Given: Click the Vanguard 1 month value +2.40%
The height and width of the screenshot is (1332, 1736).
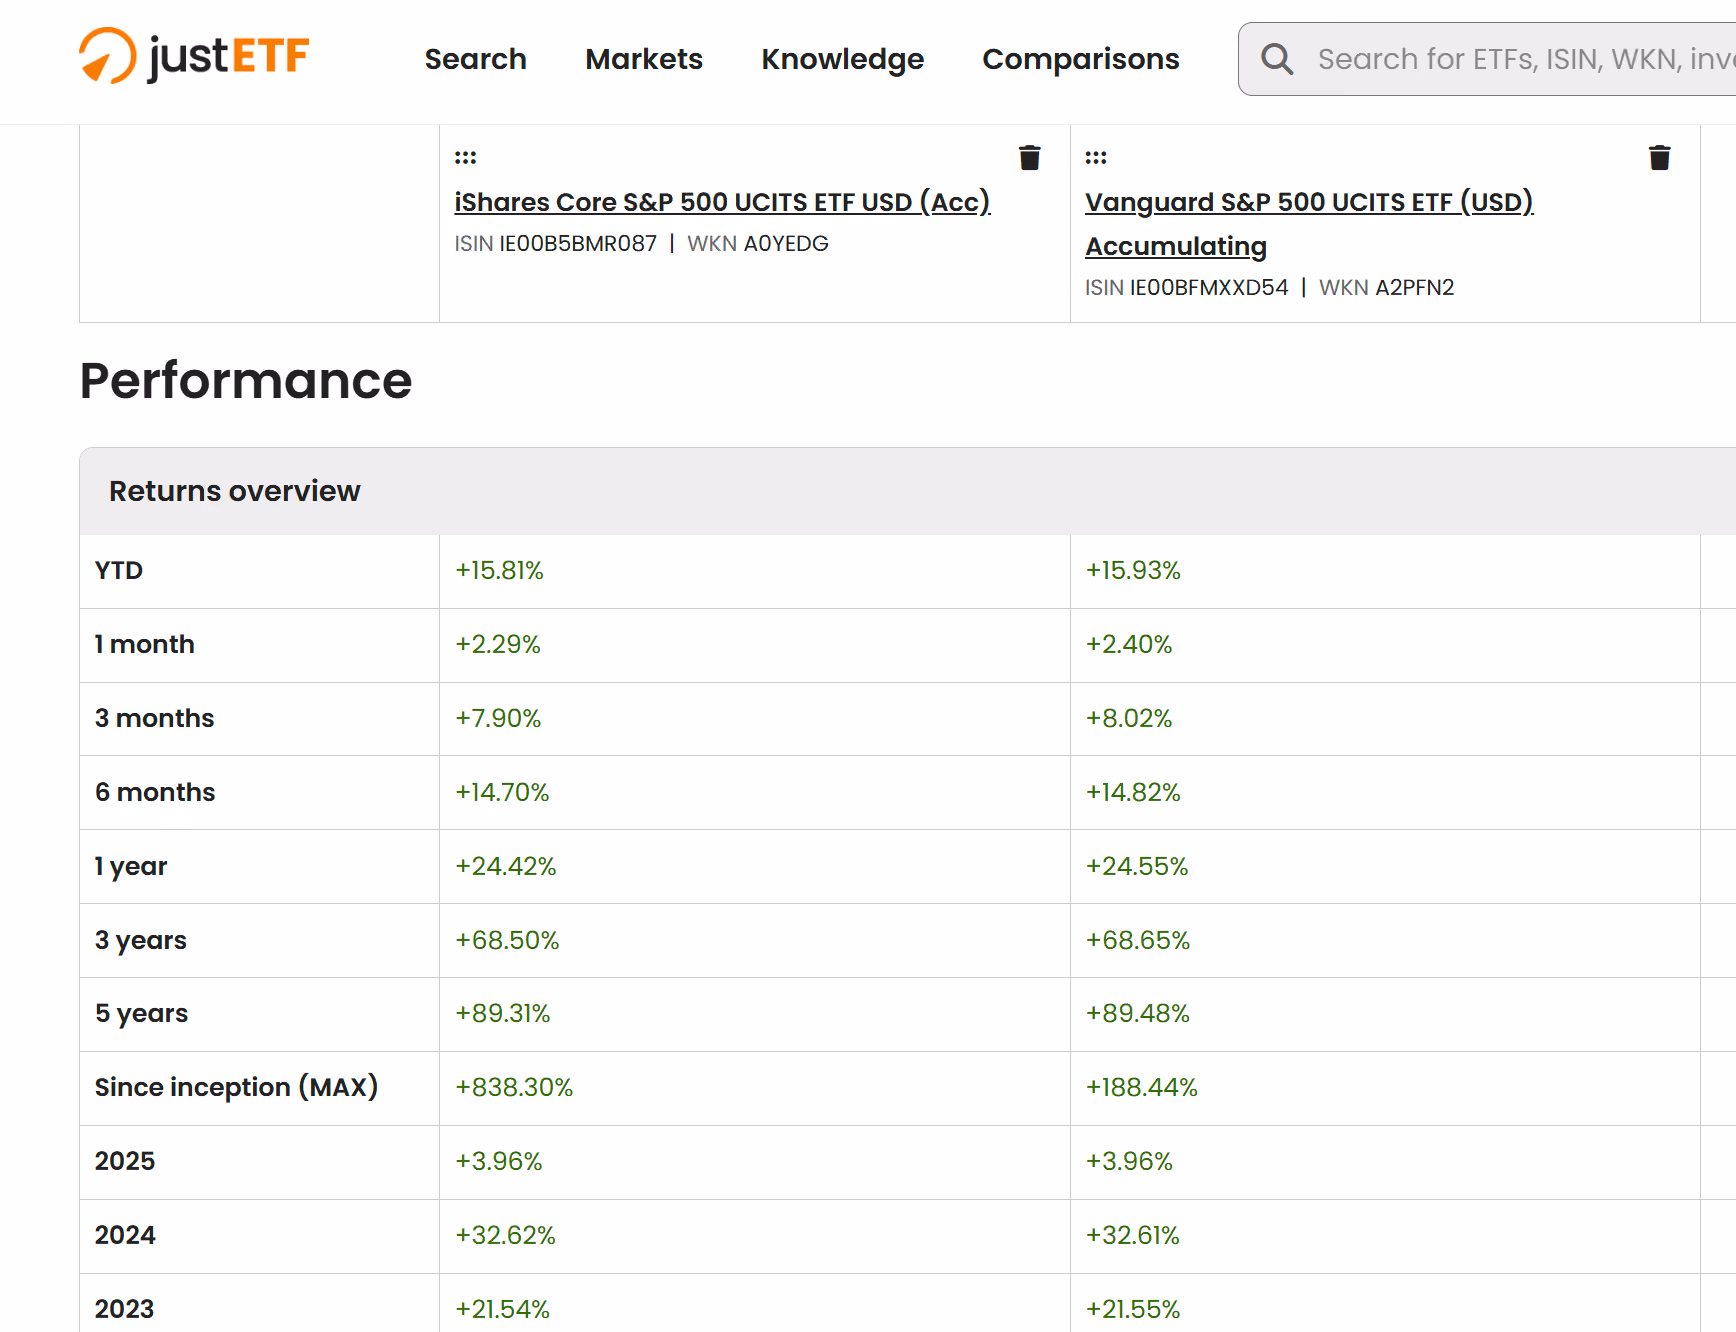Looking at the screenshot, I should (x=1130, y=645).
